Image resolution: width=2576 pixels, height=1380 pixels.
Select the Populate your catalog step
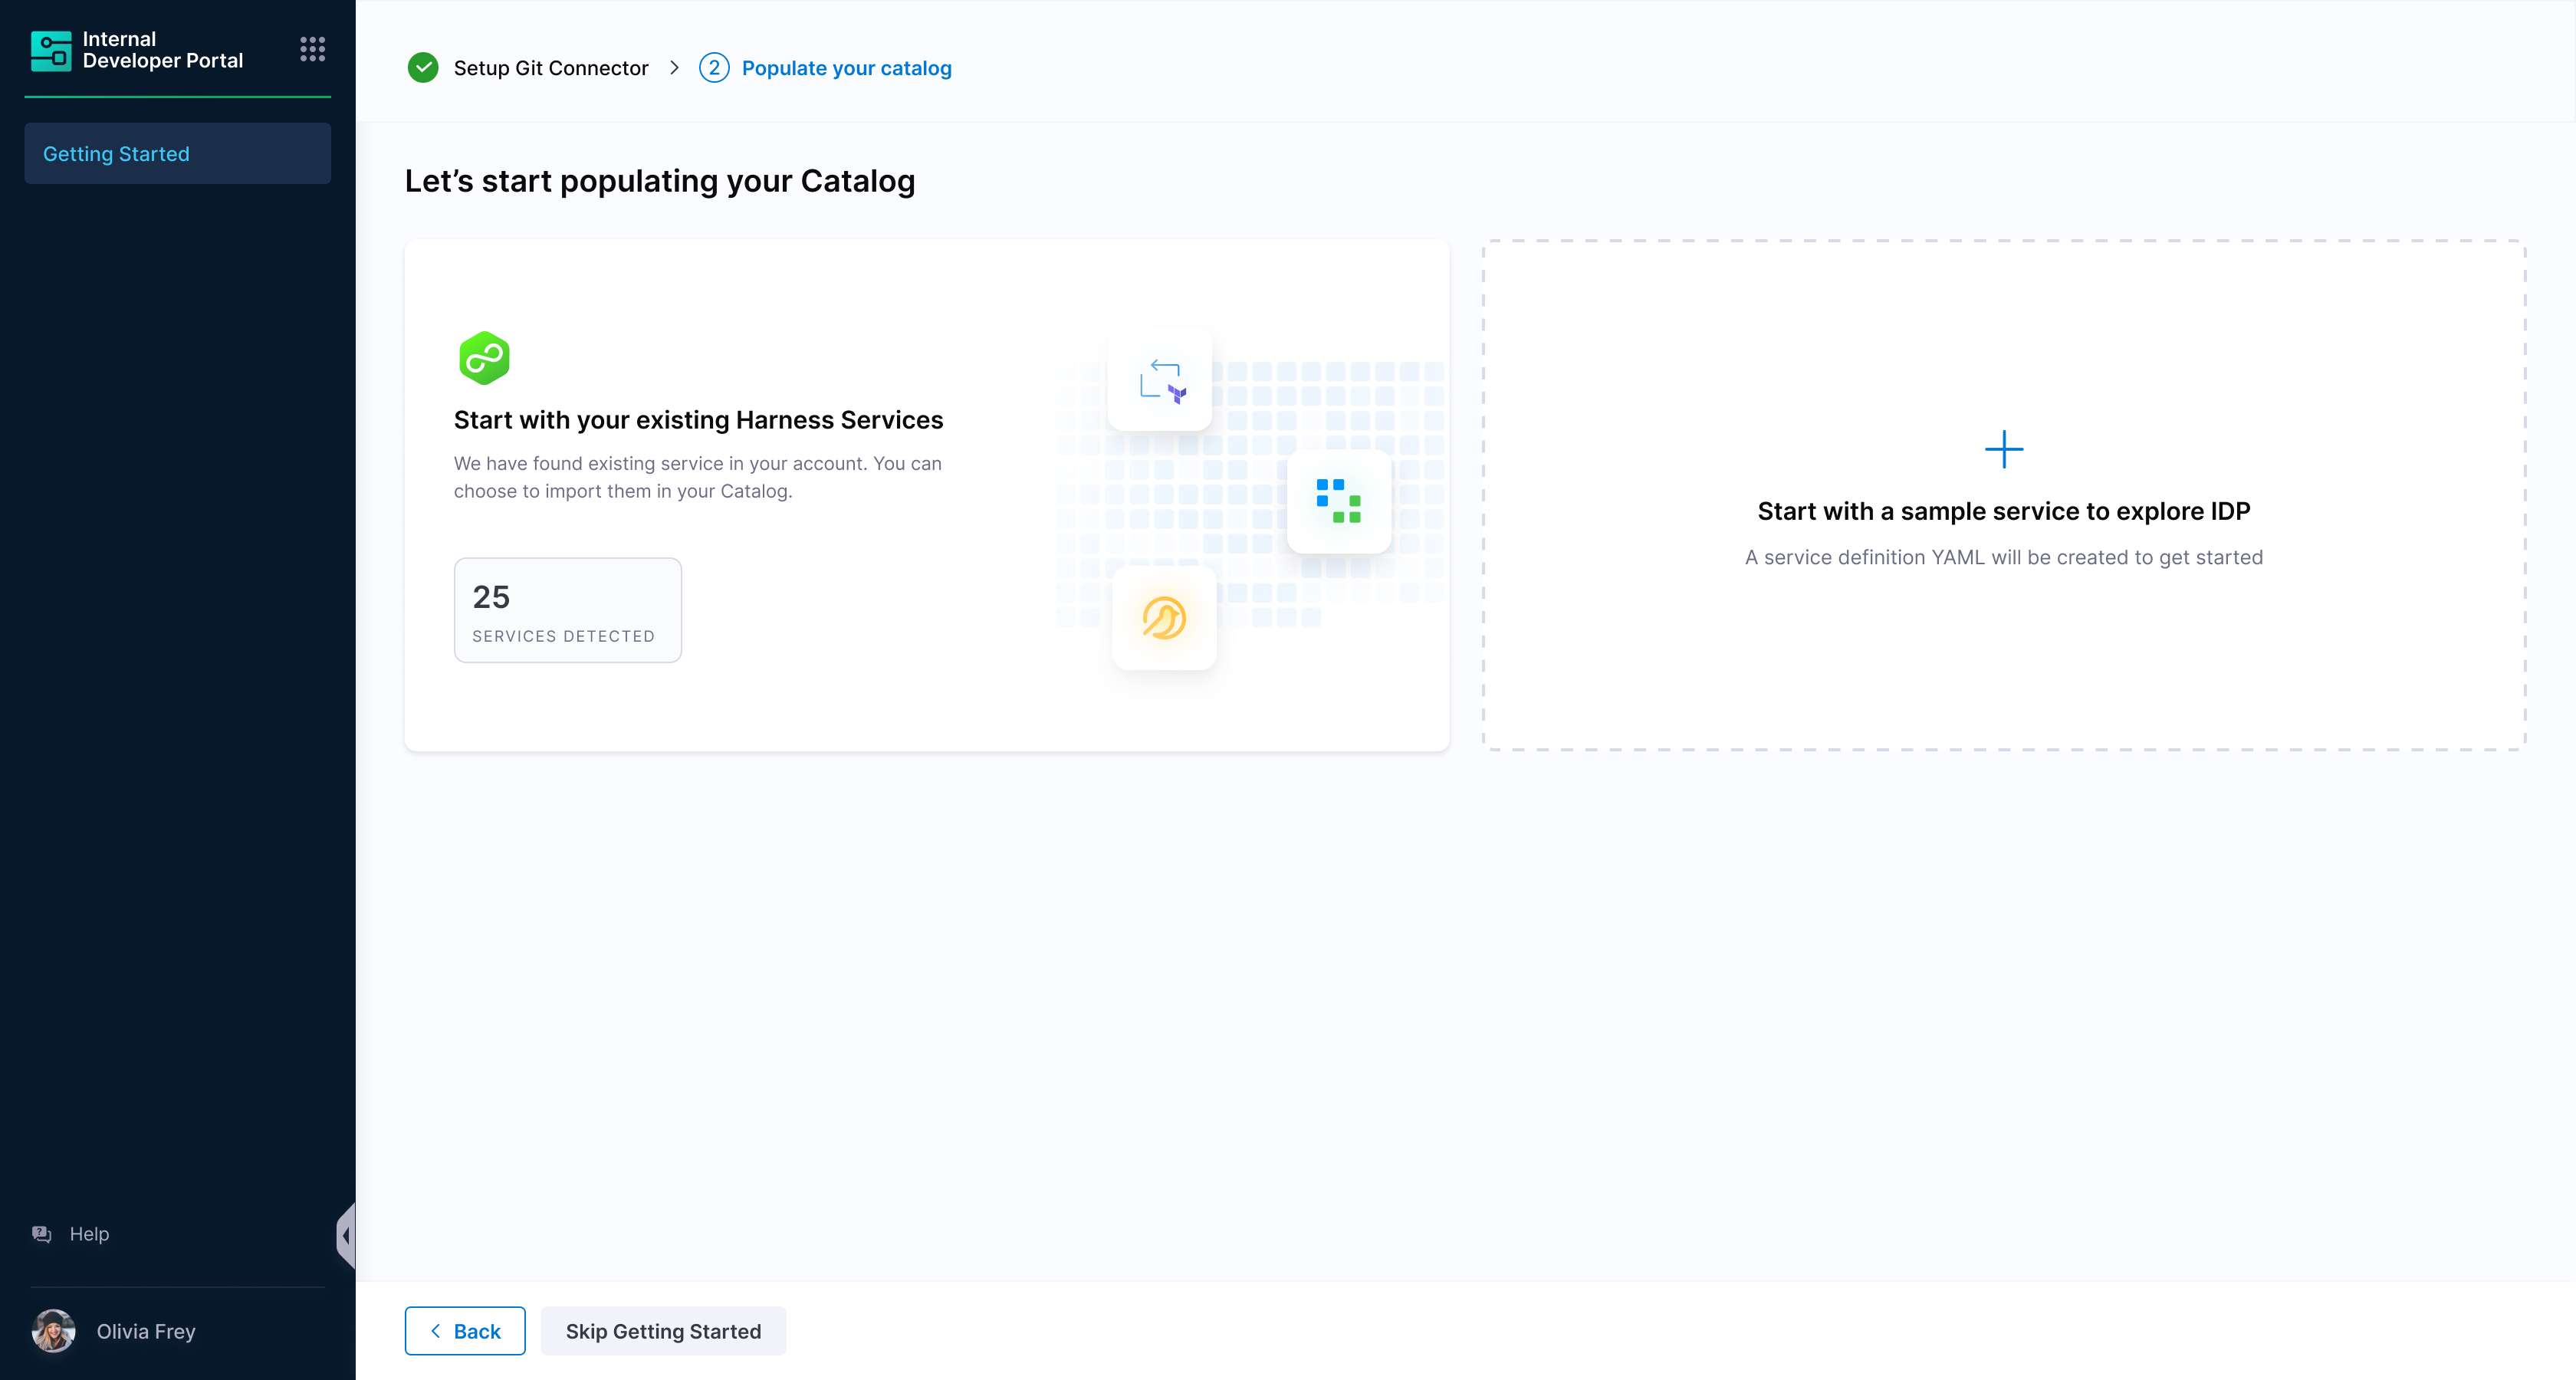(846, 68)
